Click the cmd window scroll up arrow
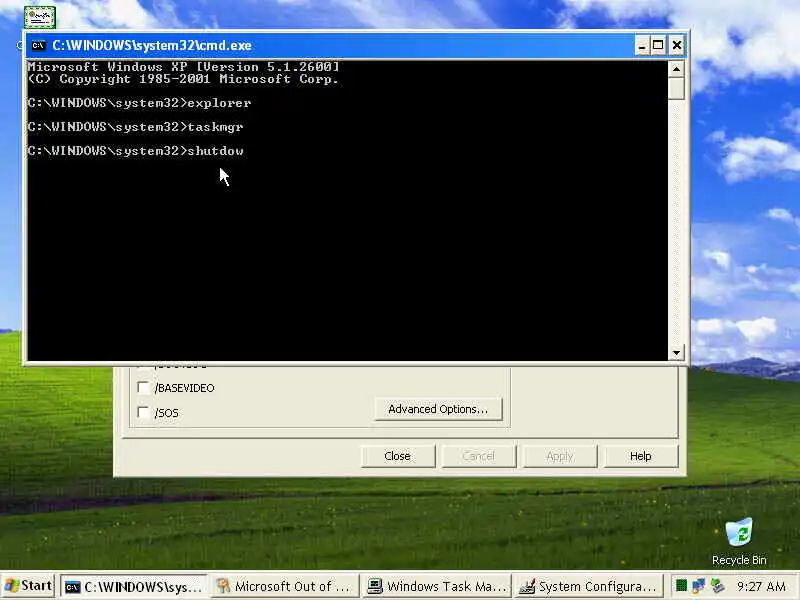 point(676,69)
